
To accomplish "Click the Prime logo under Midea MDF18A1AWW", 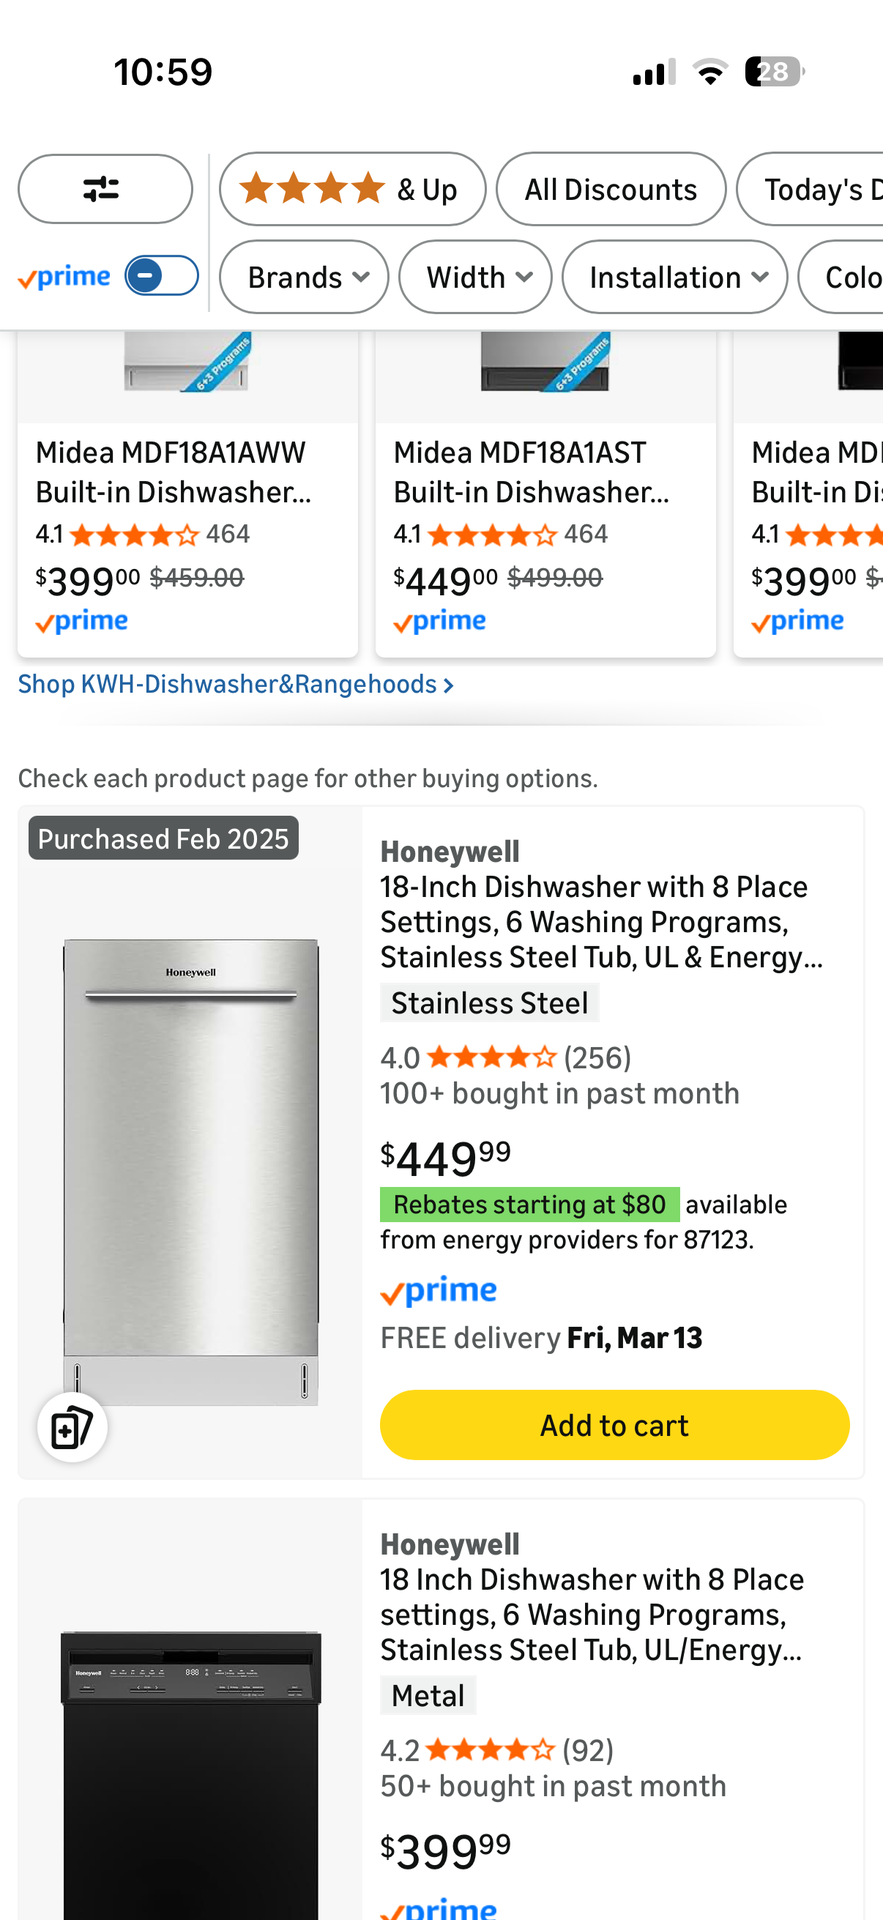I will pos(81,620).
